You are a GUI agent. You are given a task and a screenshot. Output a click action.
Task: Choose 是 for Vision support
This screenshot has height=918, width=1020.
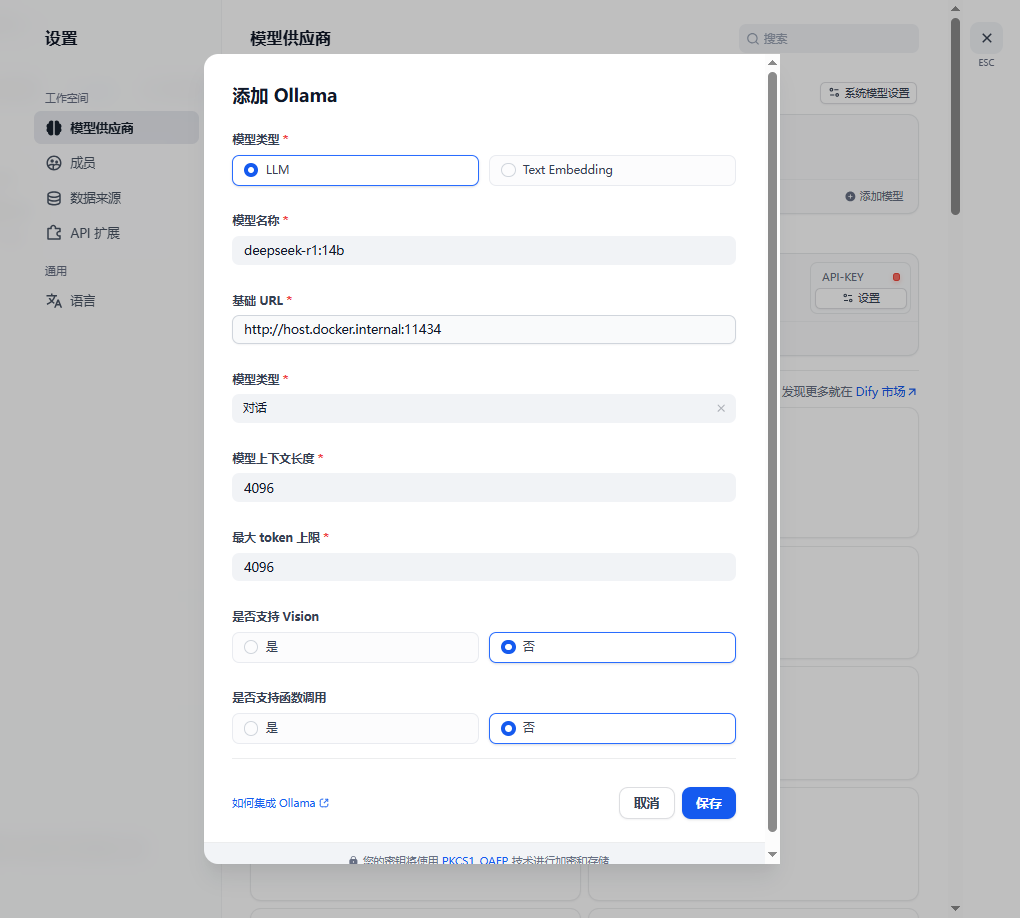pyautogui.click(x=355, y=647)
